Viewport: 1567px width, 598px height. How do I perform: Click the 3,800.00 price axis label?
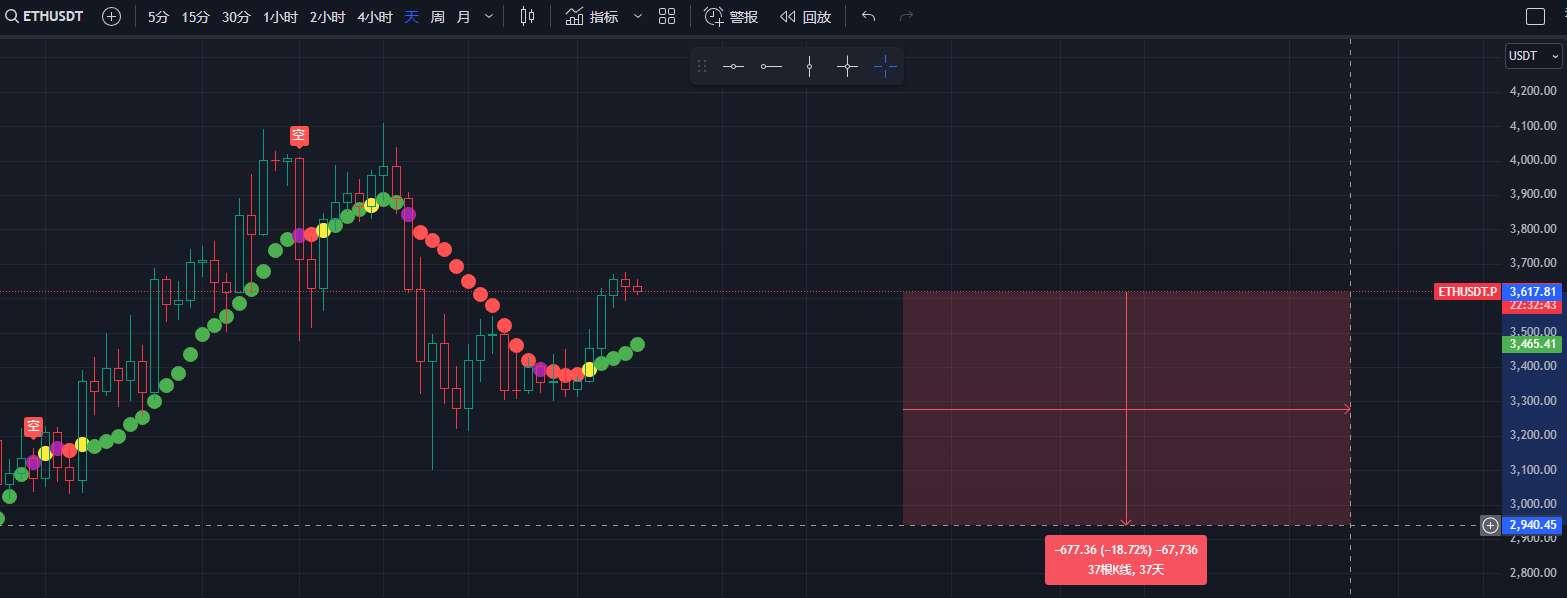point(1533,229)
